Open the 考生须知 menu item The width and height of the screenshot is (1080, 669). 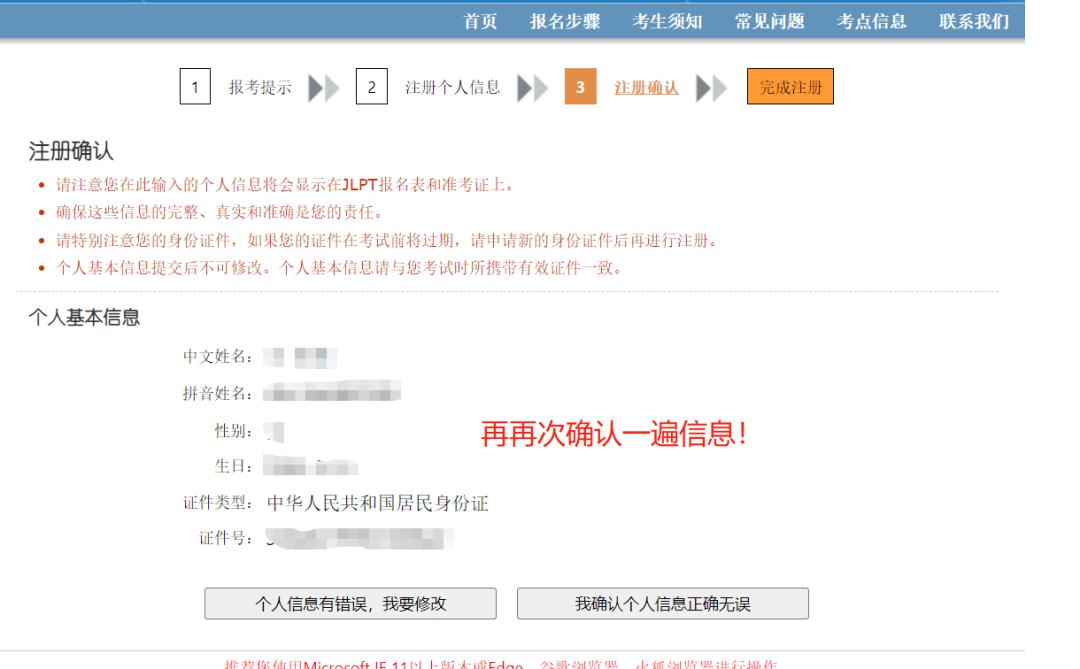click(x=667, y=21)
